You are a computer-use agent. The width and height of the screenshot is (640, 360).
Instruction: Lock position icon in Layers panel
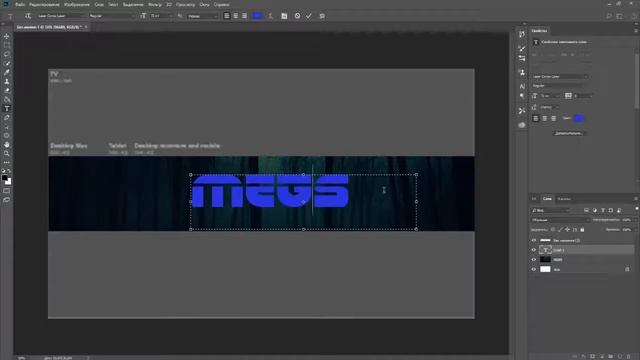(x=567, y=230)
